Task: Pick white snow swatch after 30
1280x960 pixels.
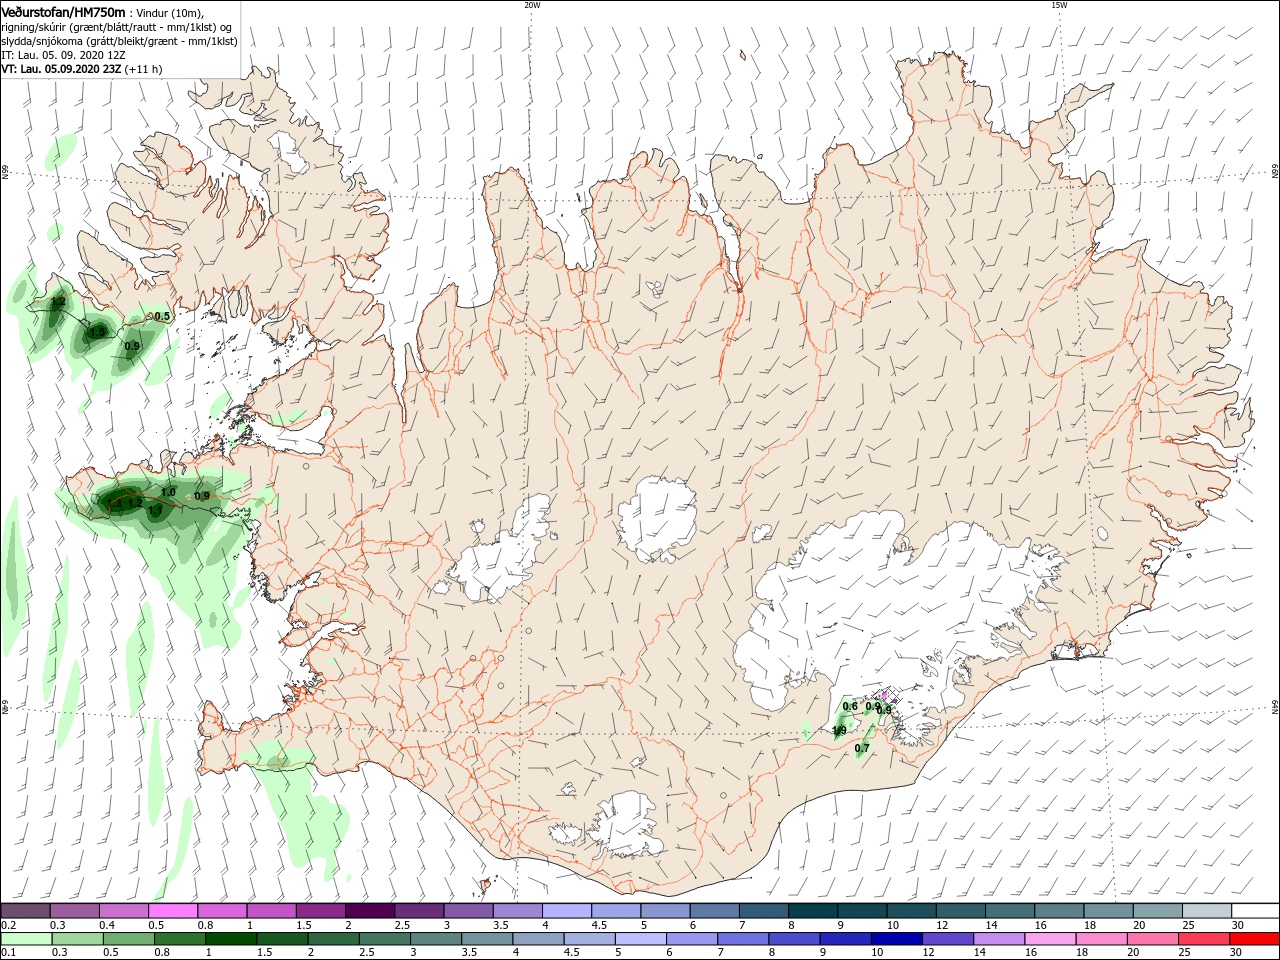Action: (x=1255, y=911)
